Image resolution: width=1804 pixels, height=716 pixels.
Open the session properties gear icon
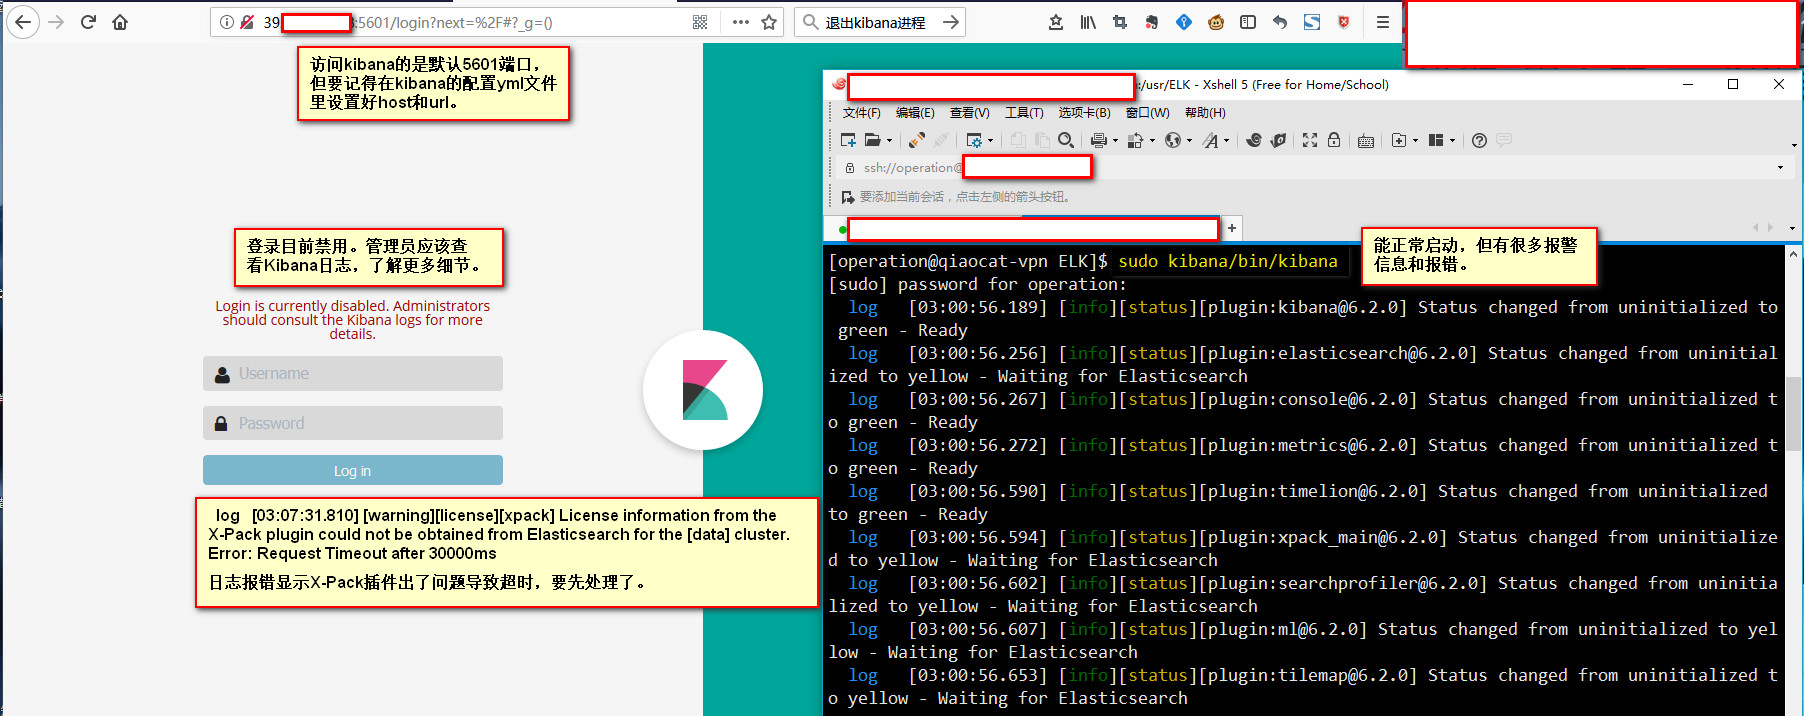point(974,141)
